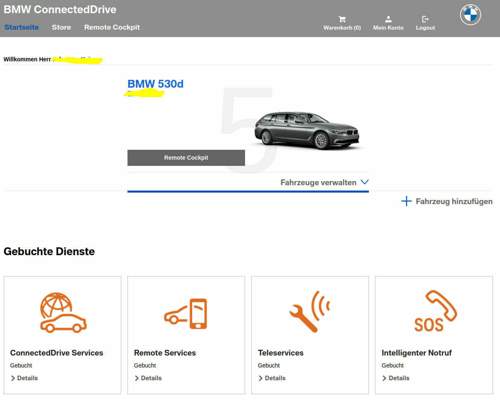500x400 pixels.
Task: Click Gebucht status under Teleservices
Action: pyautogui.click(x=269, y=365)
